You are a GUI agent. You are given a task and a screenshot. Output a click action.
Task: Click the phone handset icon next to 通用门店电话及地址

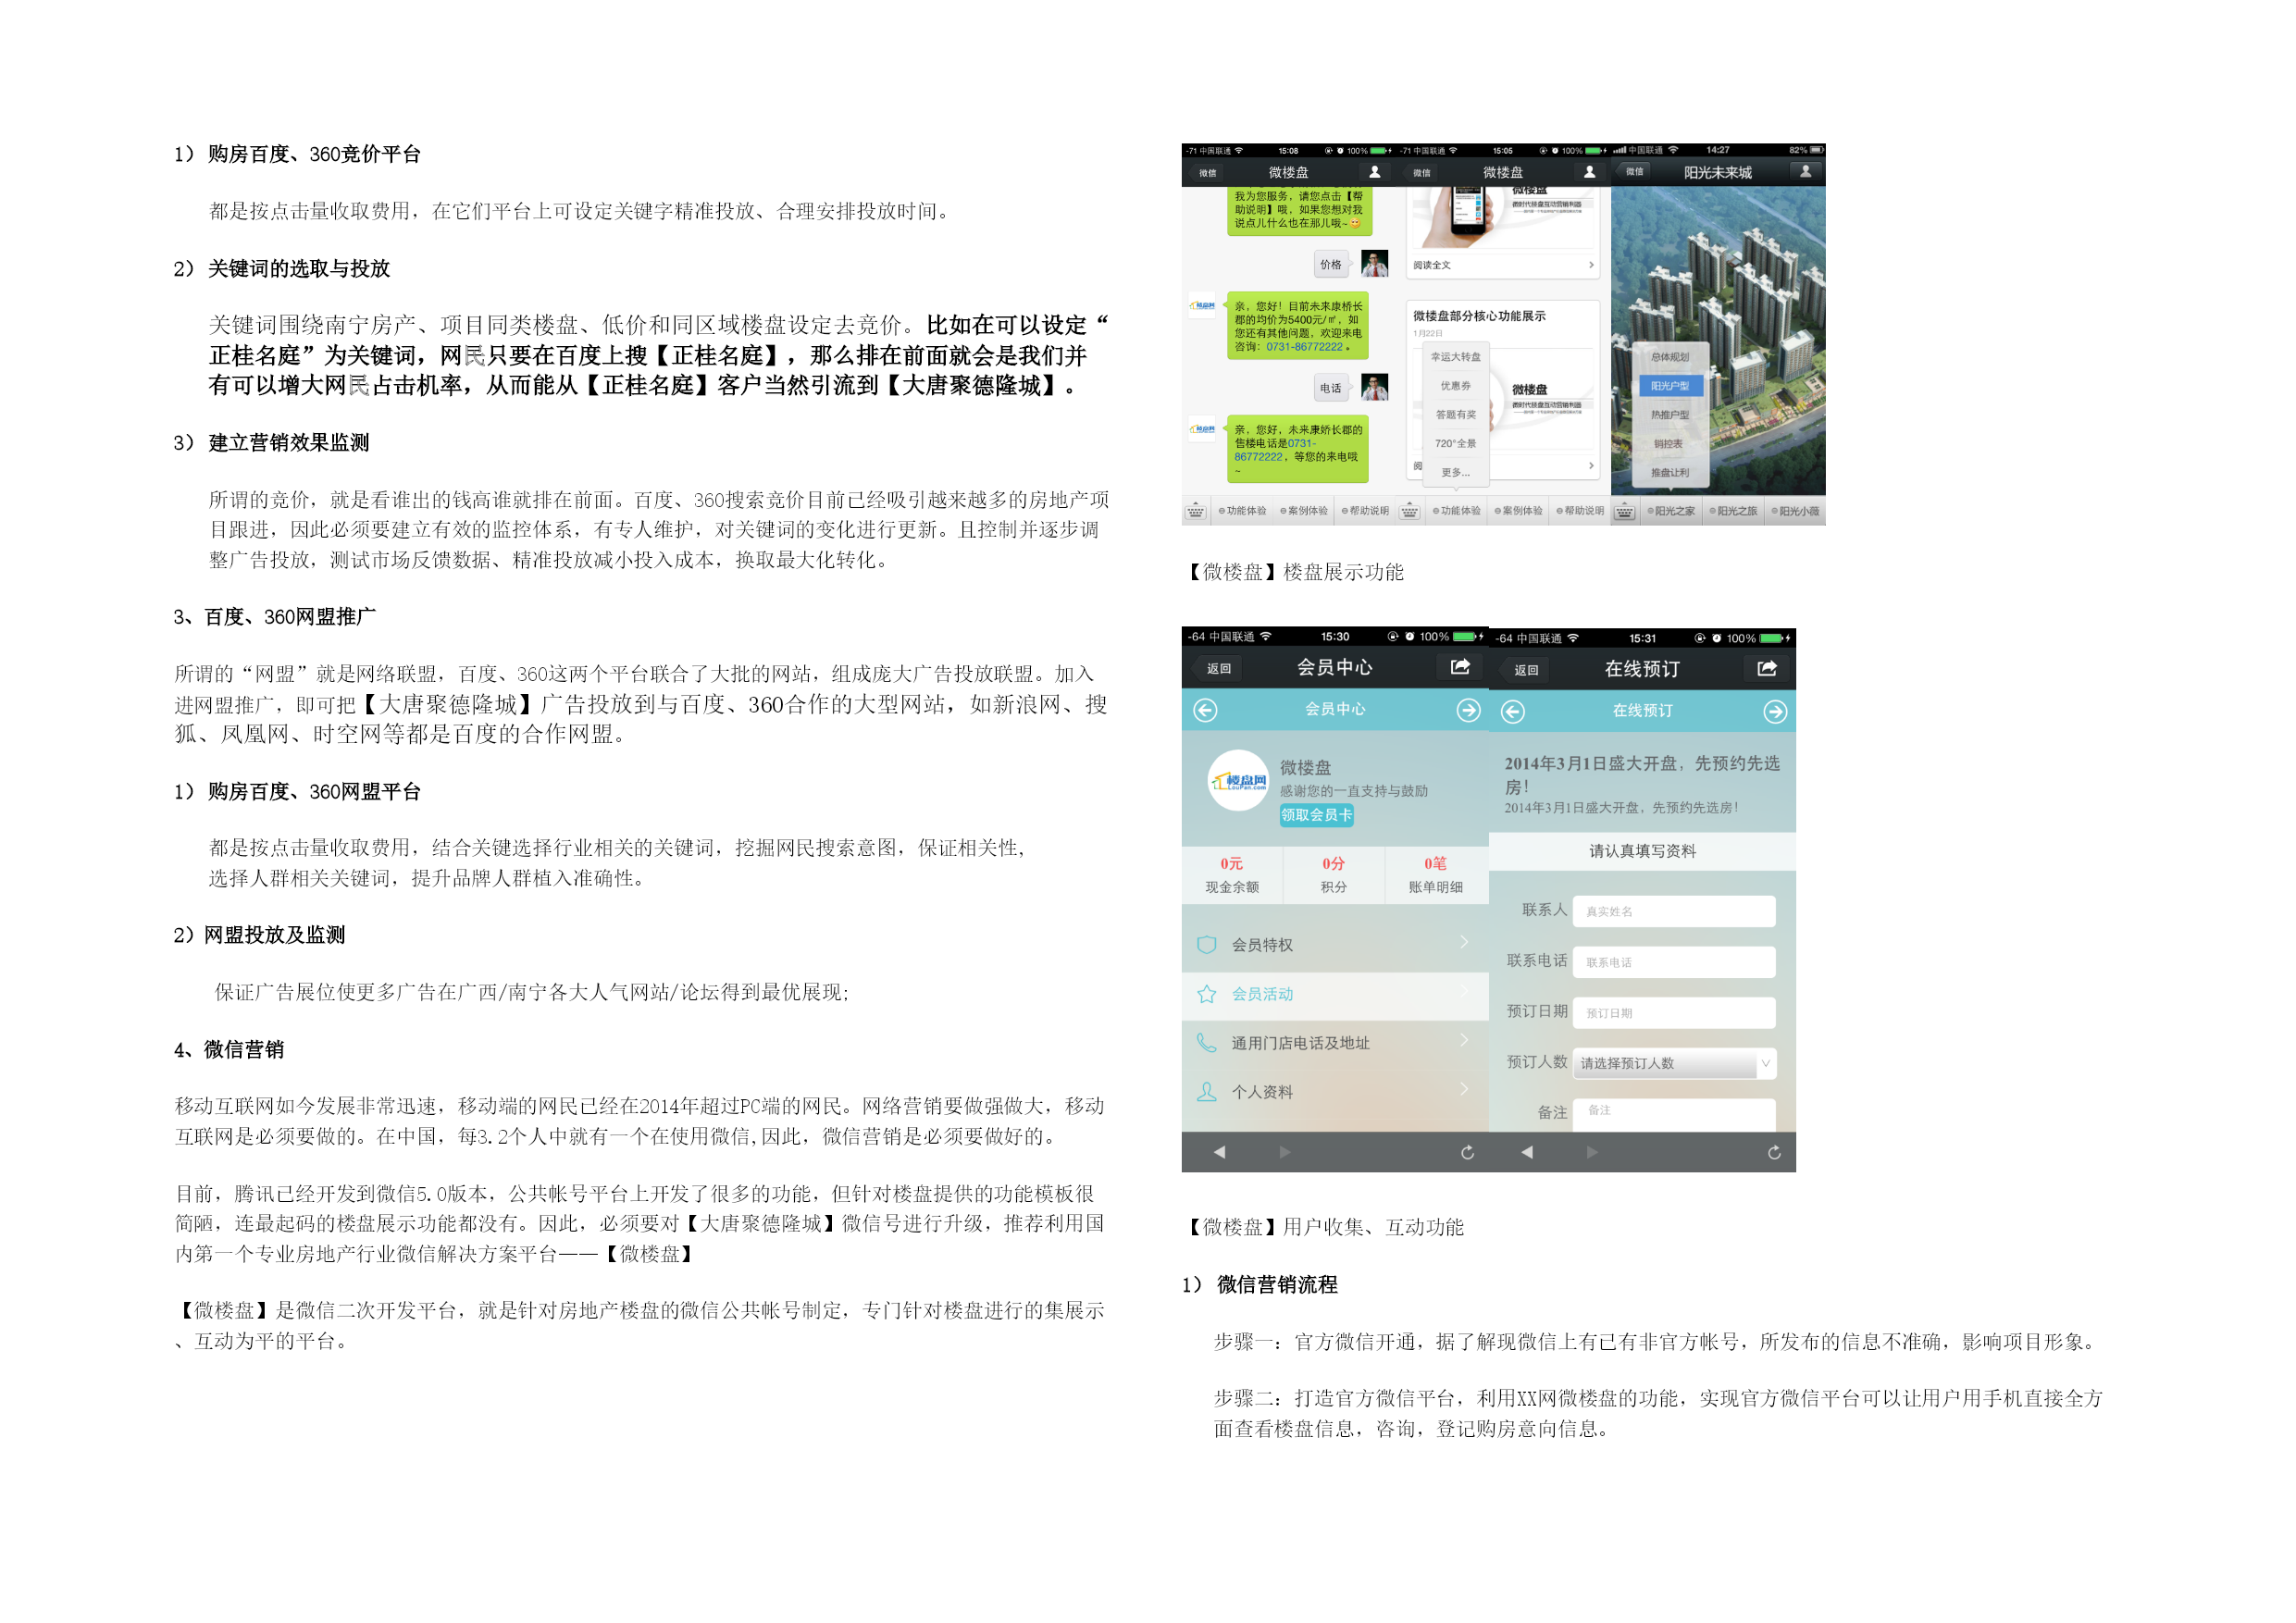(1207, 1043)
